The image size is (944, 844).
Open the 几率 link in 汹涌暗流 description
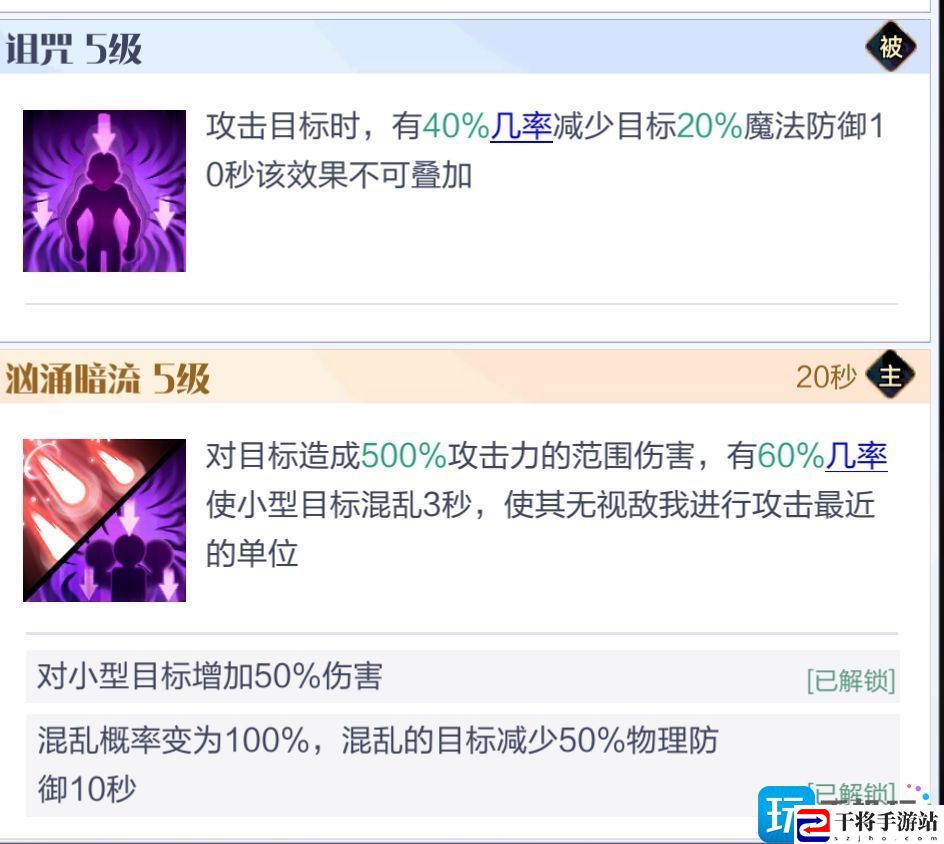(856, 456)
